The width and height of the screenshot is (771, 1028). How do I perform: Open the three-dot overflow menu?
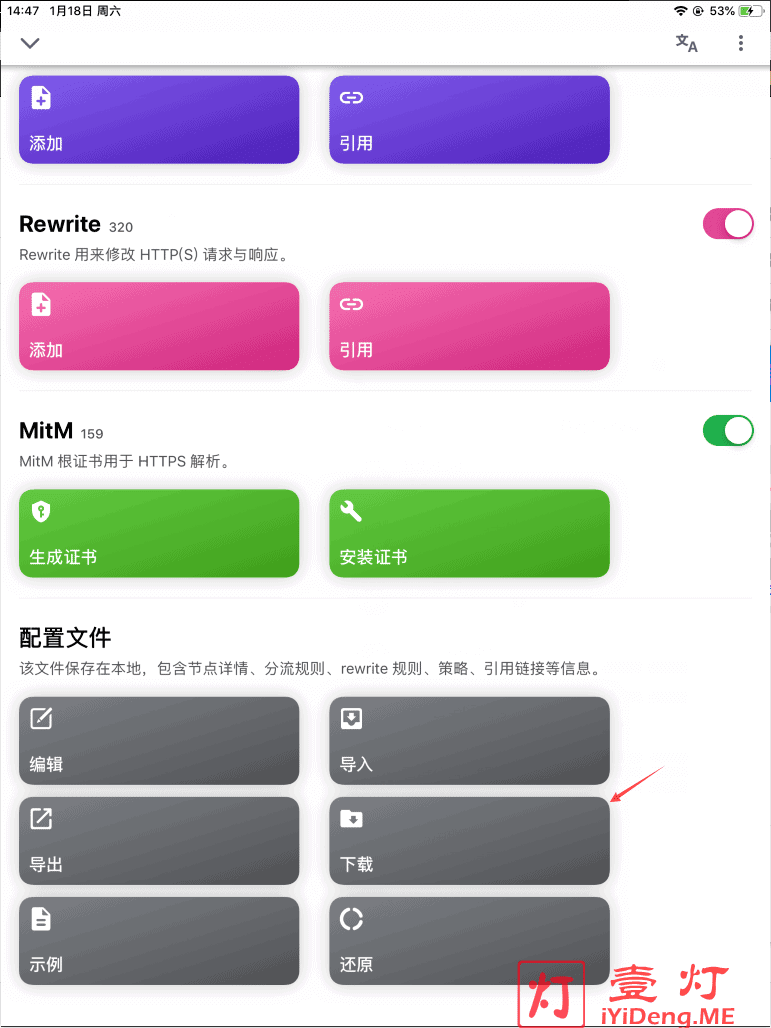[741, 43]
